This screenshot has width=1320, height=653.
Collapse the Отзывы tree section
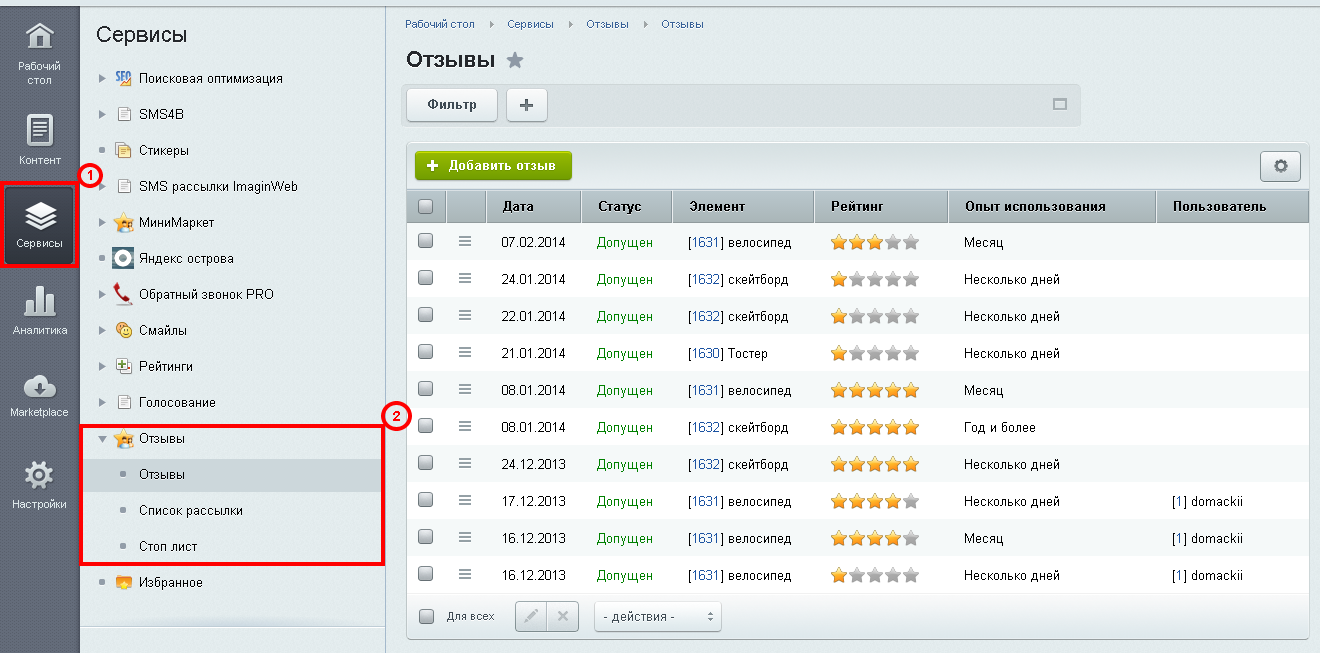click(102, 438)
